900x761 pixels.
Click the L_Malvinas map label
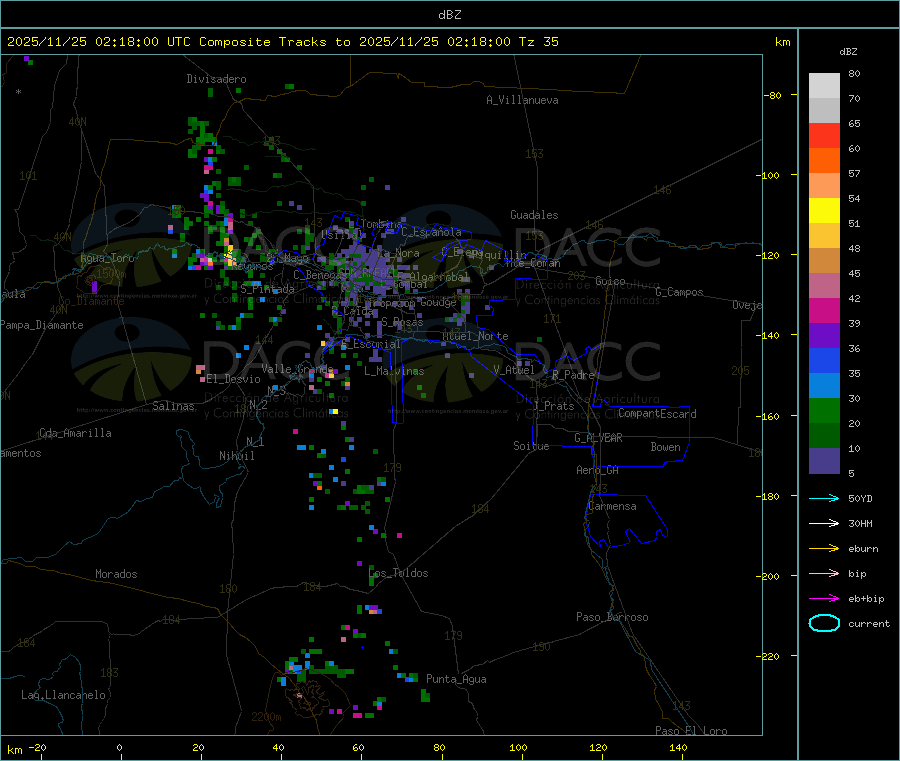tap(394, 371)
